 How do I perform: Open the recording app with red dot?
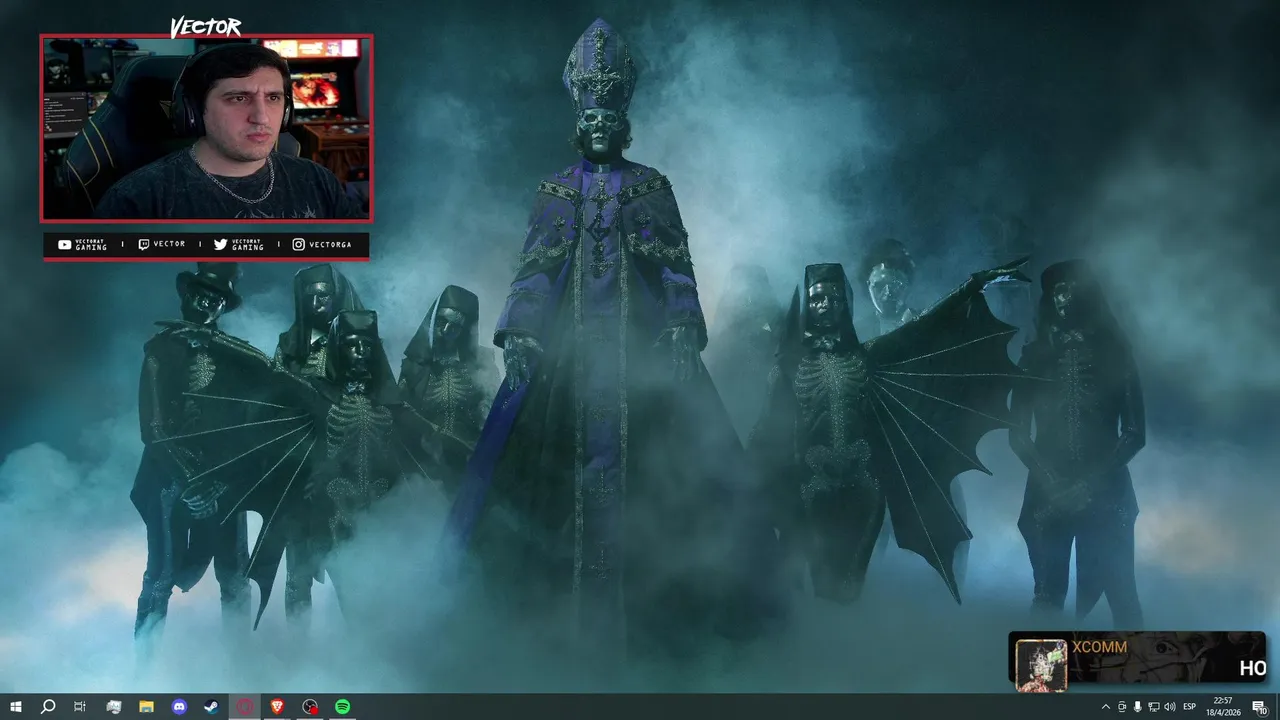[311, 707]
